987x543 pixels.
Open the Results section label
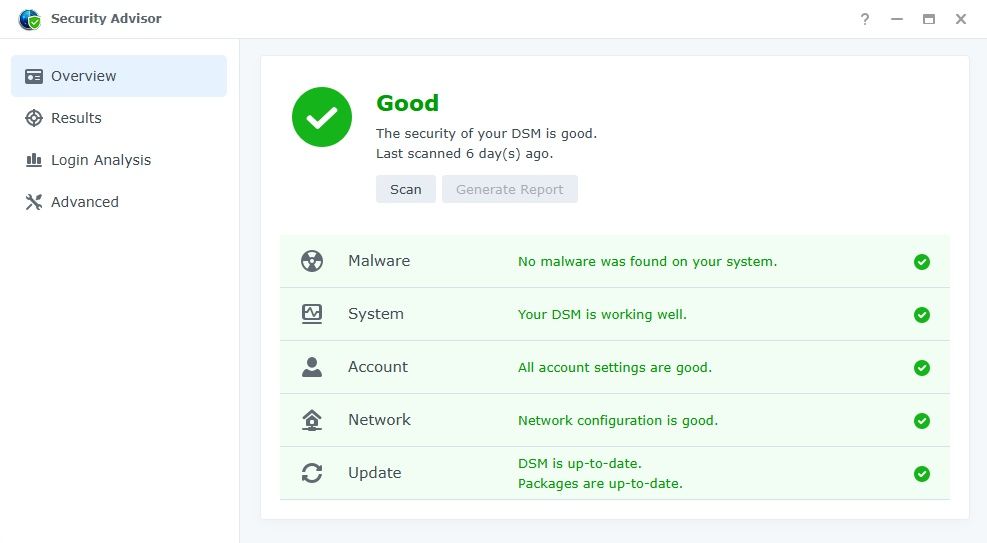point(76,118)
